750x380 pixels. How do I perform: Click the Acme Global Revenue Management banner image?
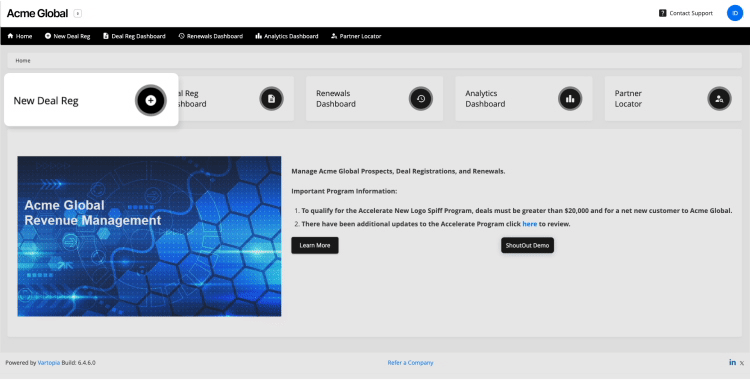point(149,236)
